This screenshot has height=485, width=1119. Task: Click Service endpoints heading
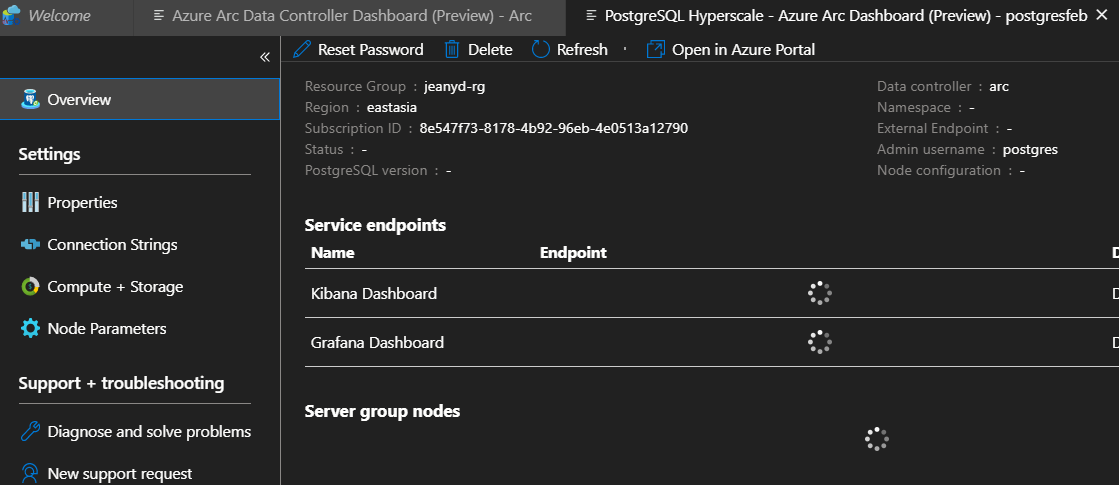pos(375,225)
